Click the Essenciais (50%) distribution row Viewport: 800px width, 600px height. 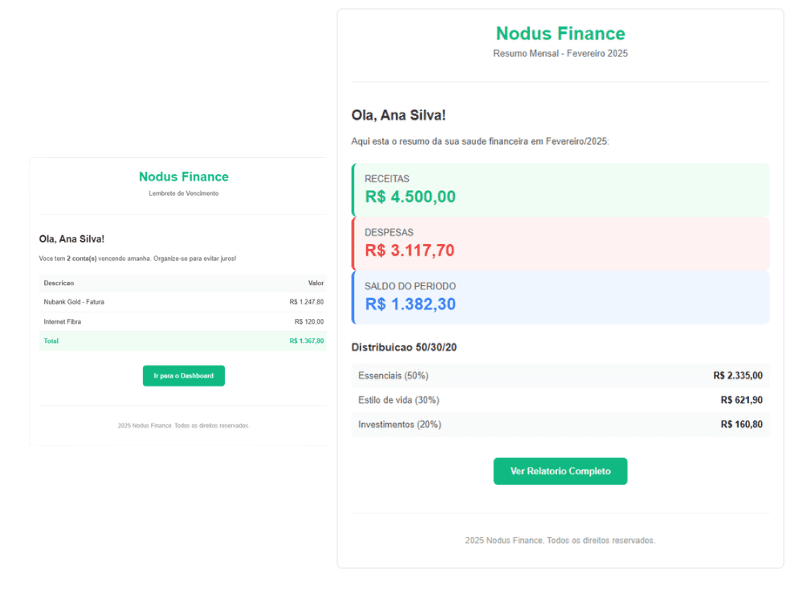[560, 375]
